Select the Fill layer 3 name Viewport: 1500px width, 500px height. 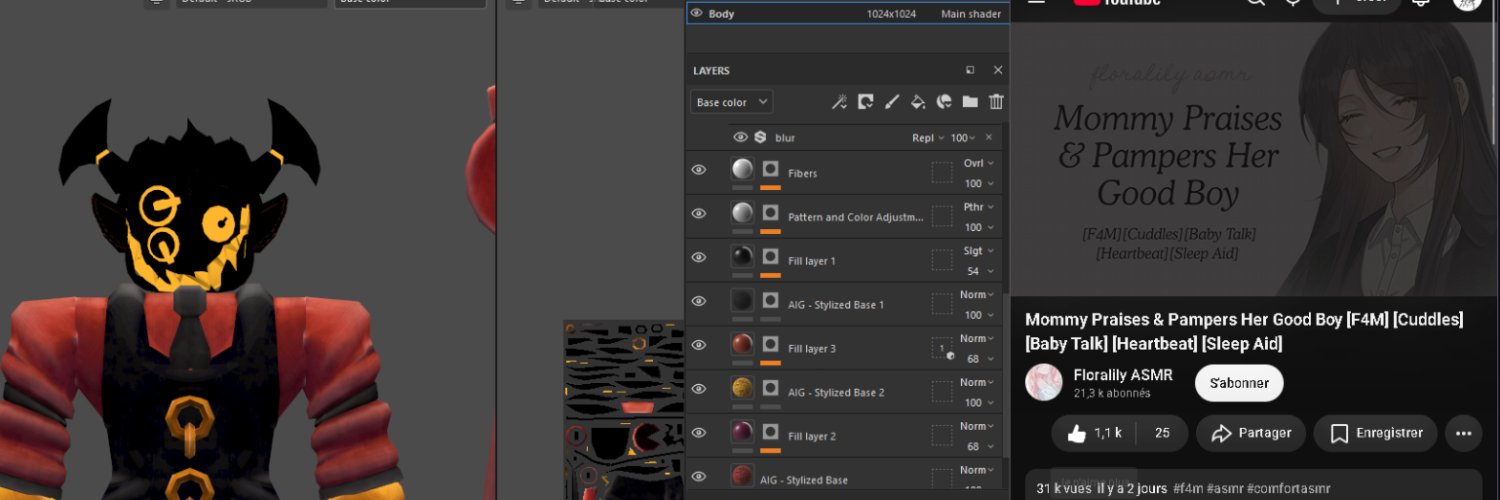pyautogui.click(x=812, y=349)
